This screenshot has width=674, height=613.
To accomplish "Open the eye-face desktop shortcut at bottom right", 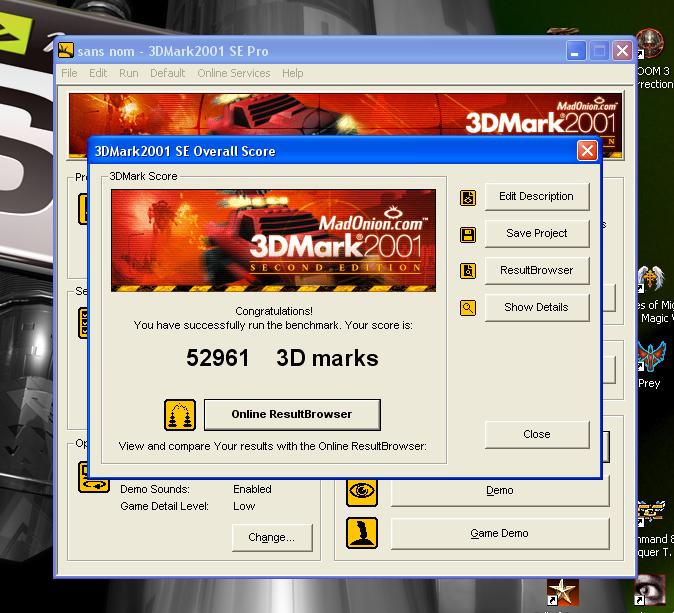I will coord(651,589).
